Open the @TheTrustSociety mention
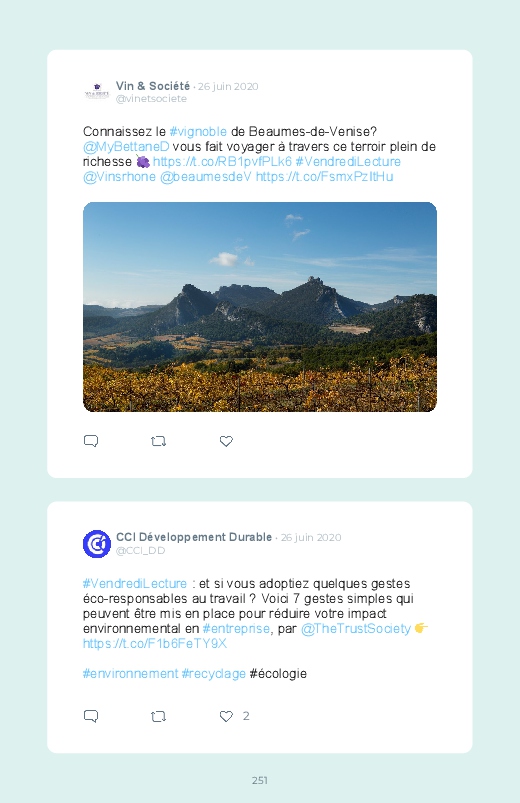This screenshot has height=803, width=520. [x=356, y=629]
